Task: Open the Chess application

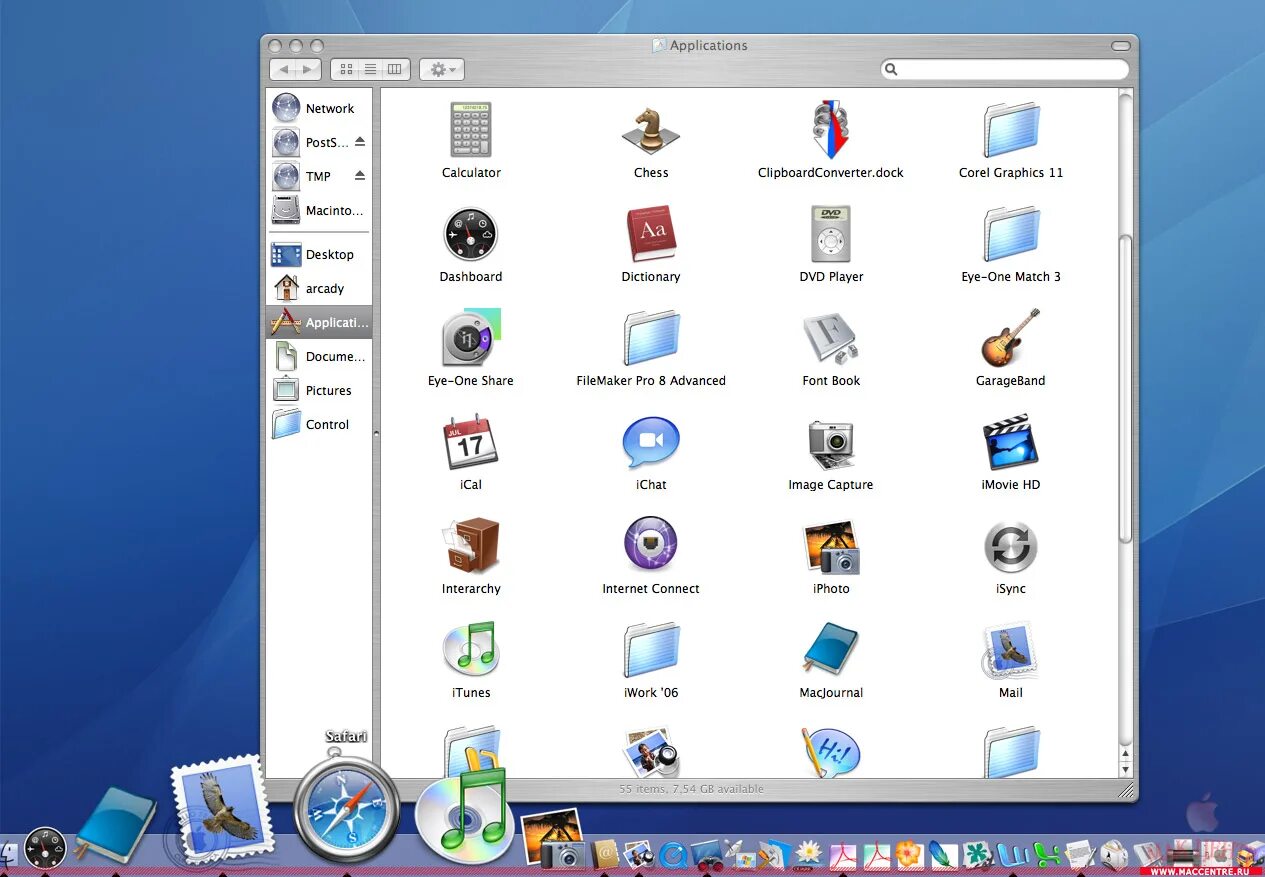Action: (x=651, y=130)
